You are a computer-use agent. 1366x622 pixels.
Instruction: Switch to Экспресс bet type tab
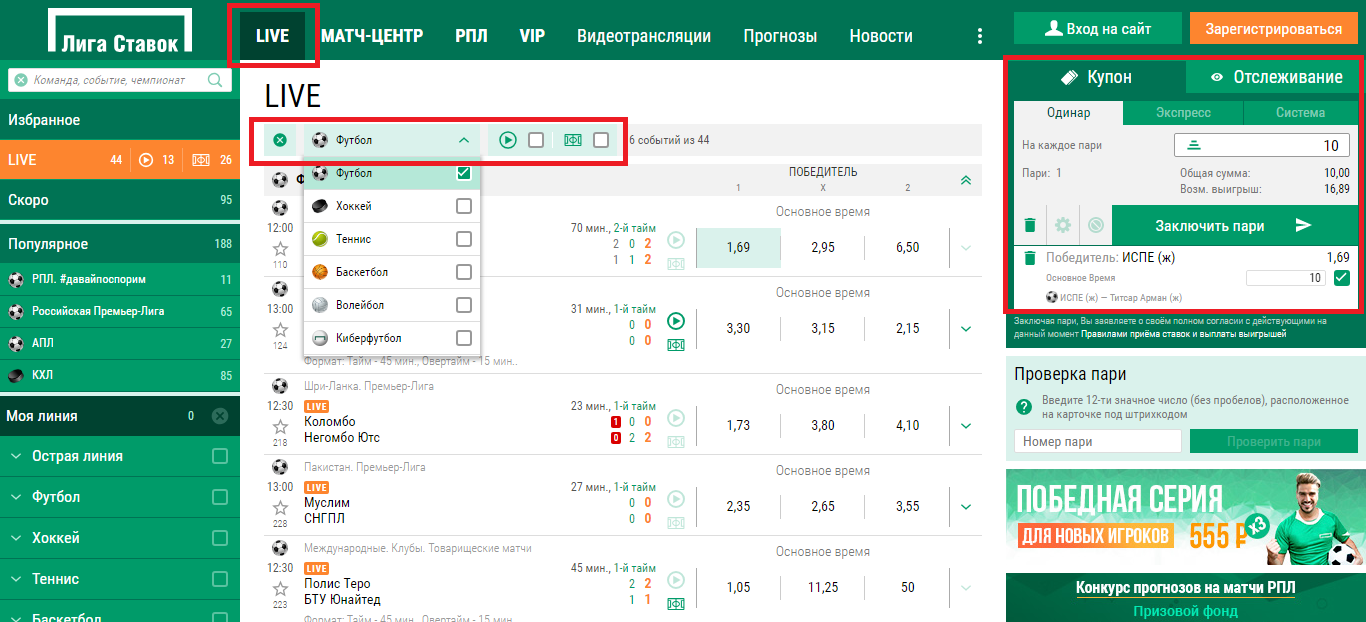coord(1183,113)
